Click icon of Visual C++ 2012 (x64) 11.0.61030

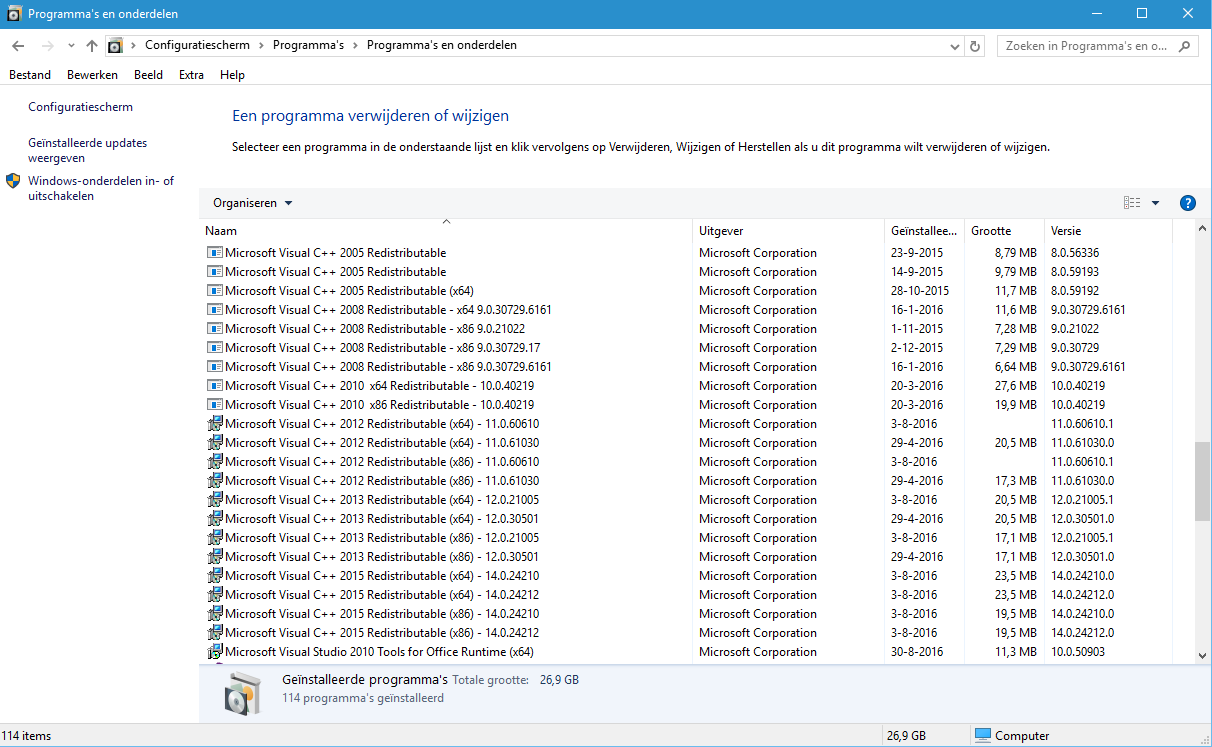click(215, 443)
